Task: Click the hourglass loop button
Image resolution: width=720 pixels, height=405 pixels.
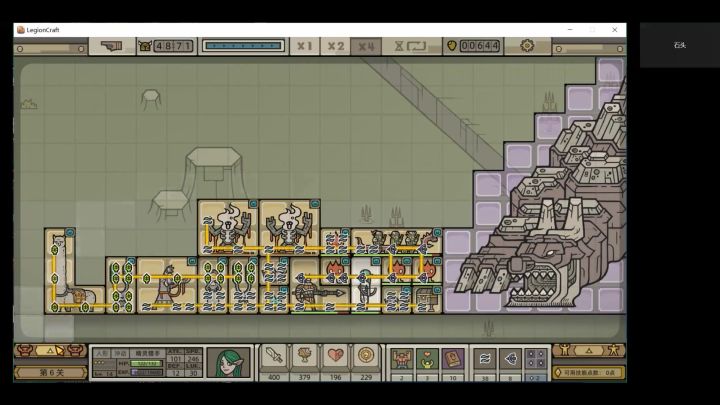Action: tap(411, 46)
